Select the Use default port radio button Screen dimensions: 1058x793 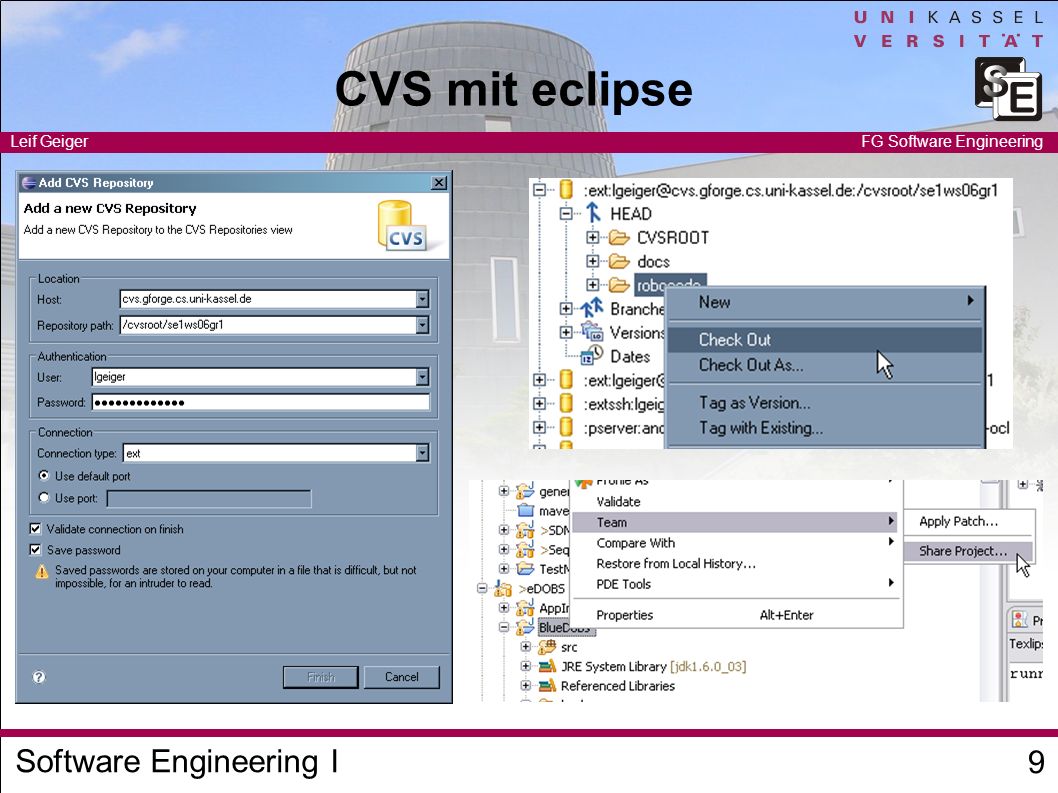[x=44, y=476]
